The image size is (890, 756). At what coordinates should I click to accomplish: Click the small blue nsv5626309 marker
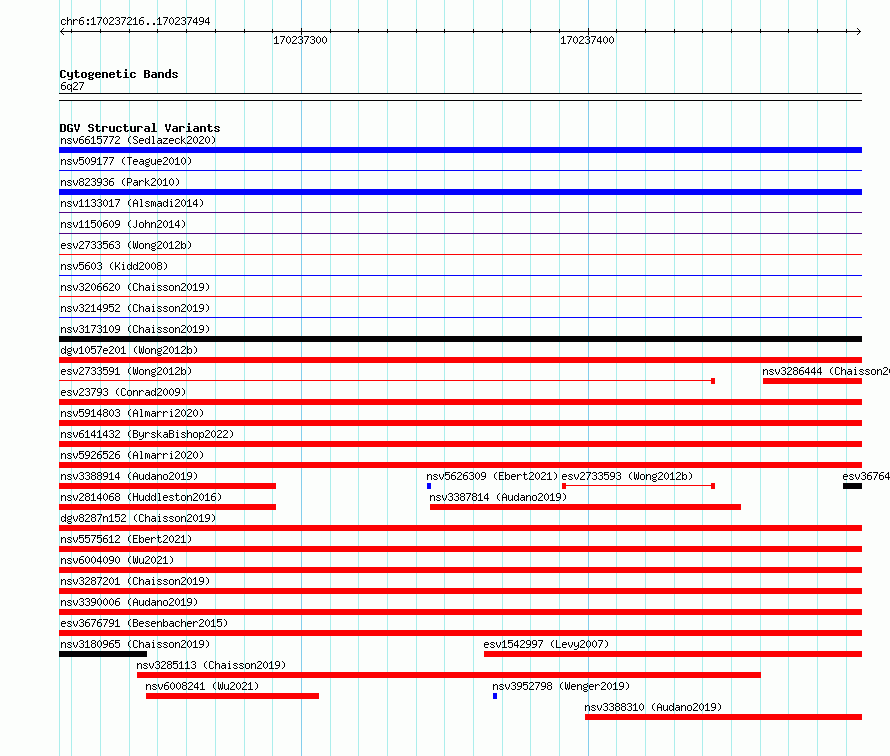click(x=429, y=486)
